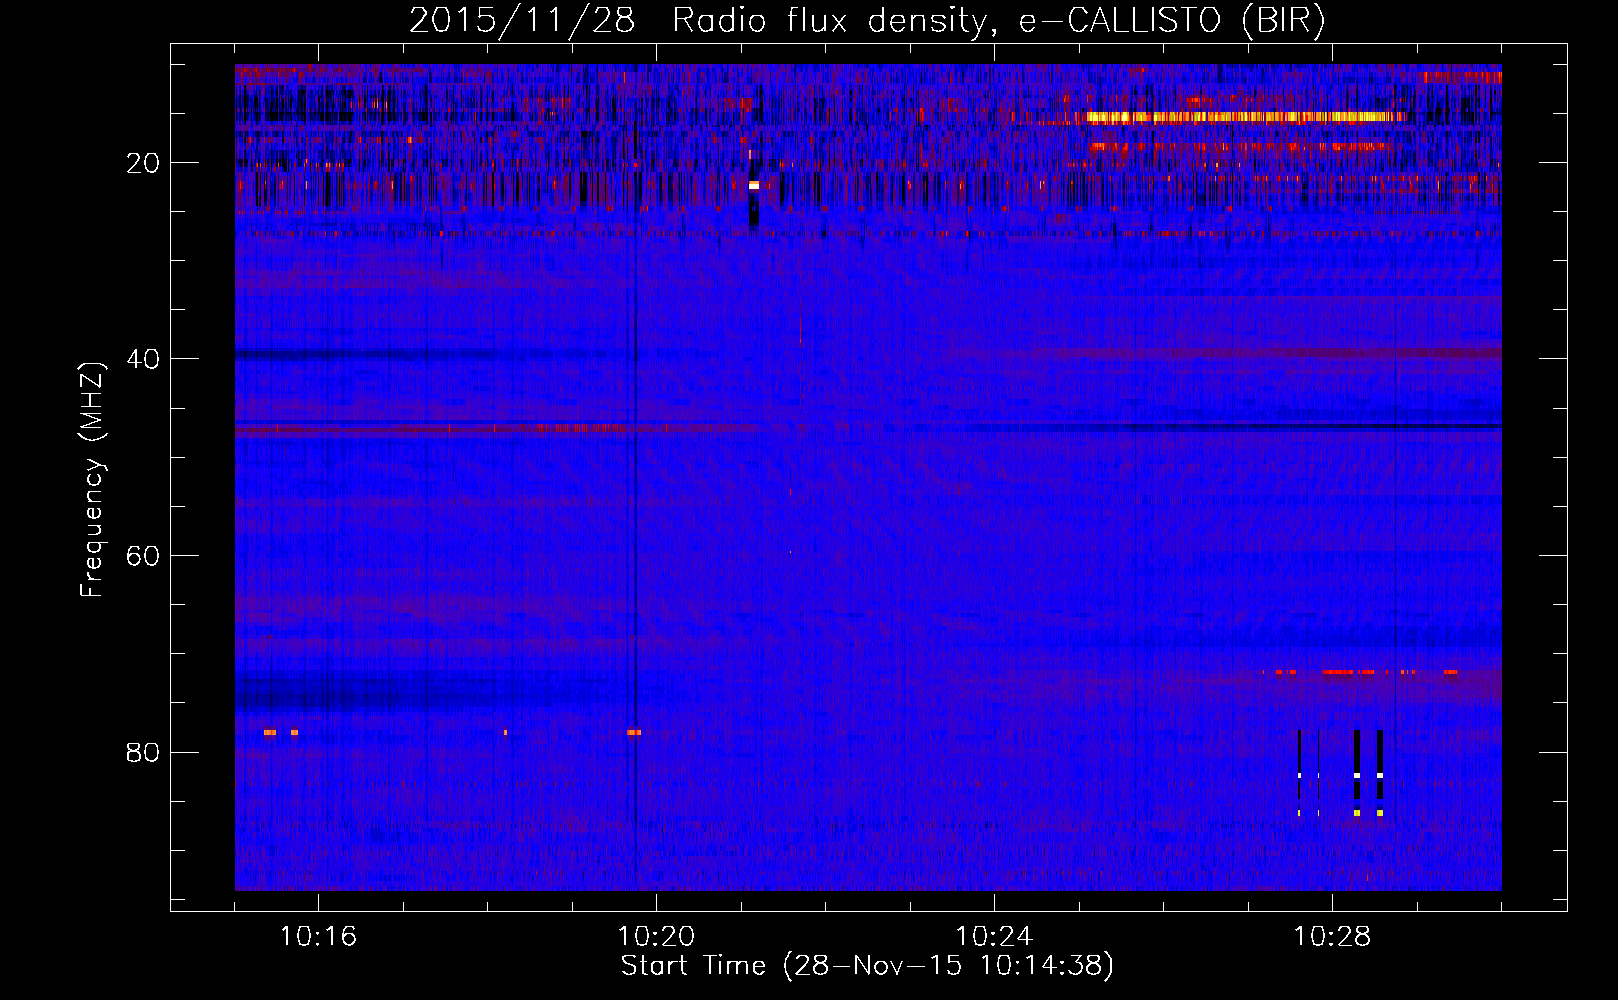Click the 'Start Time' x-axis label
The width and height of the screenshot is (1618, 1000).
[x=866, y=966]
